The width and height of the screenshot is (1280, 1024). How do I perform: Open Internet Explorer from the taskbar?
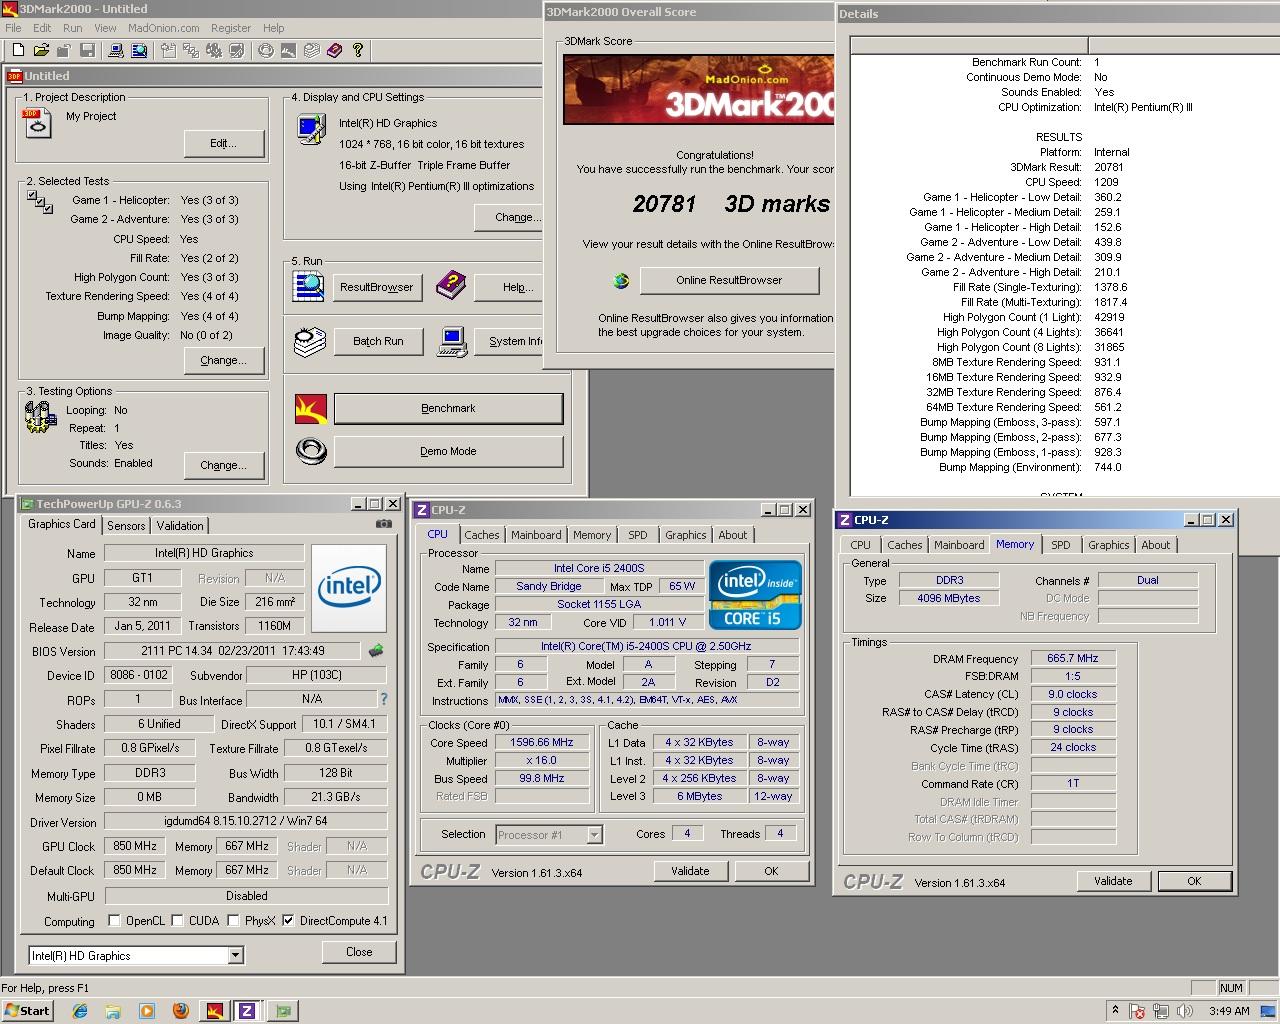click(79, 1011)
